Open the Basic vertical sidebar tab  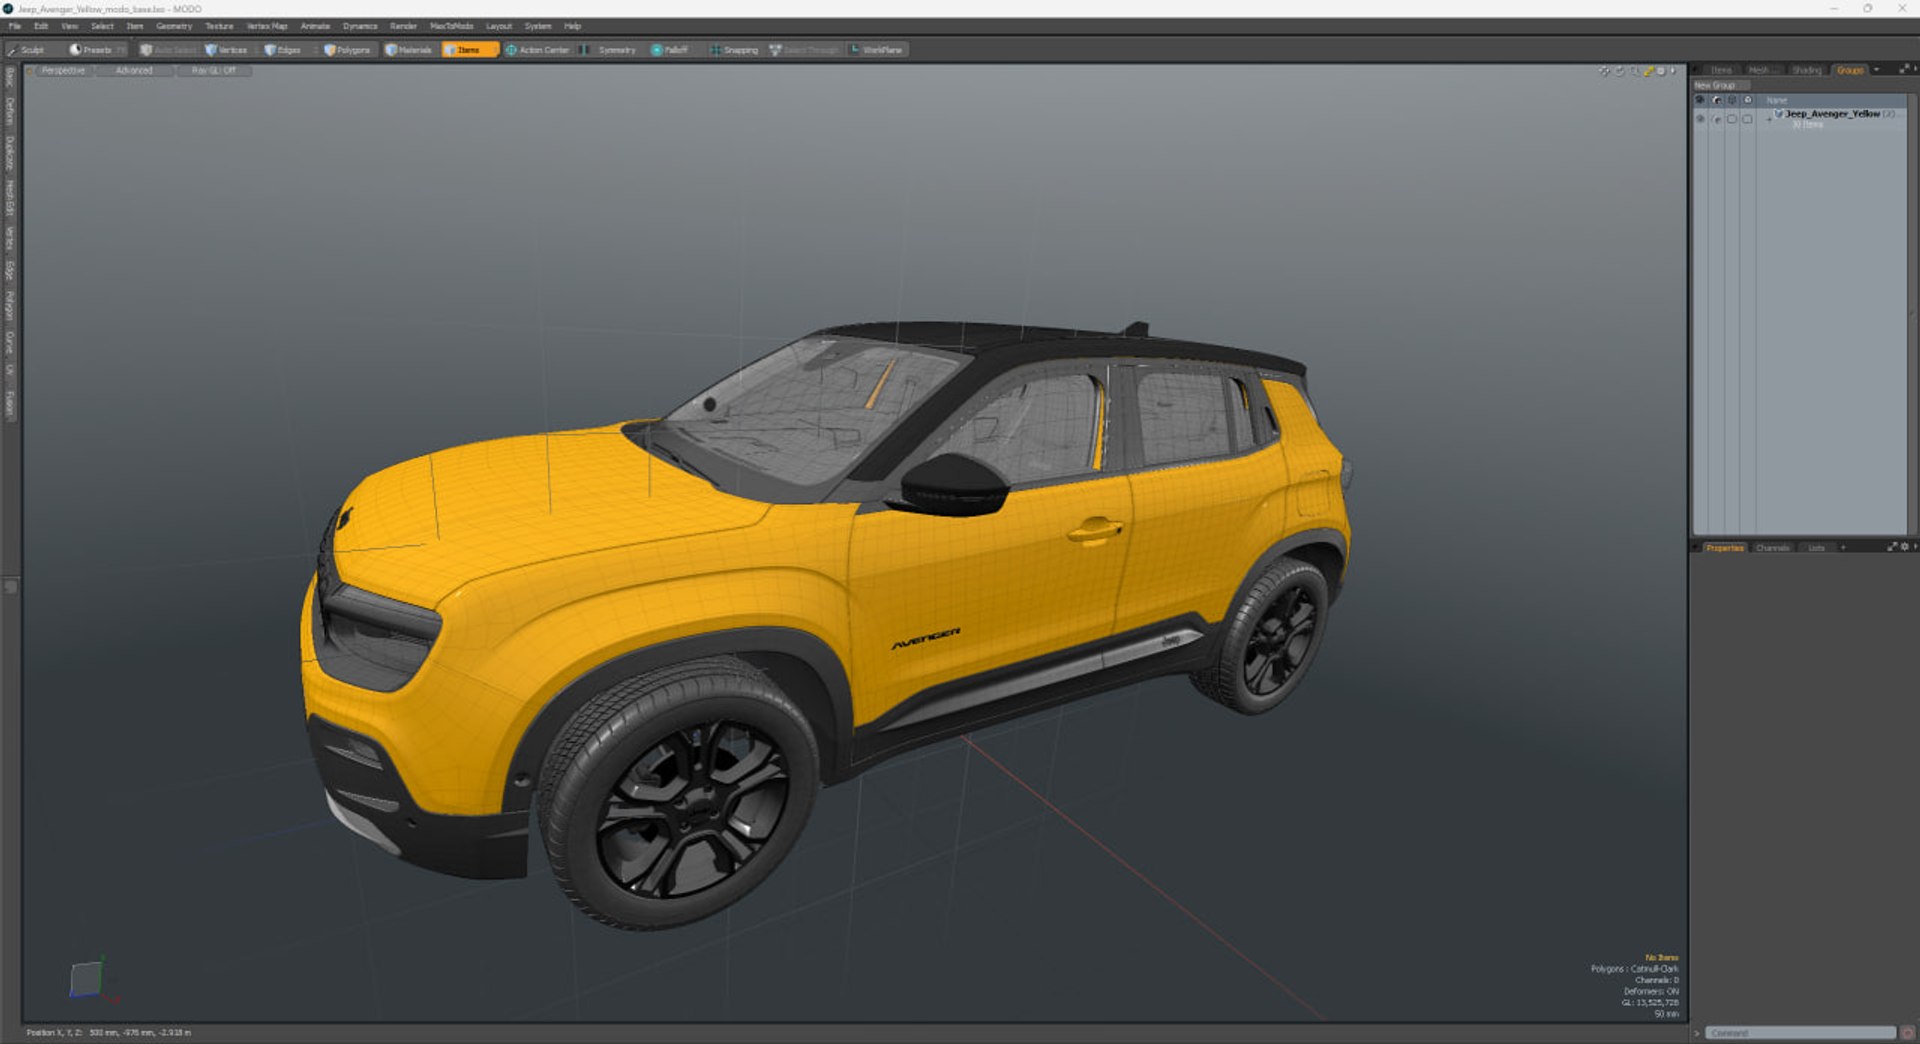pyautogui.click(x=10, y=77)
